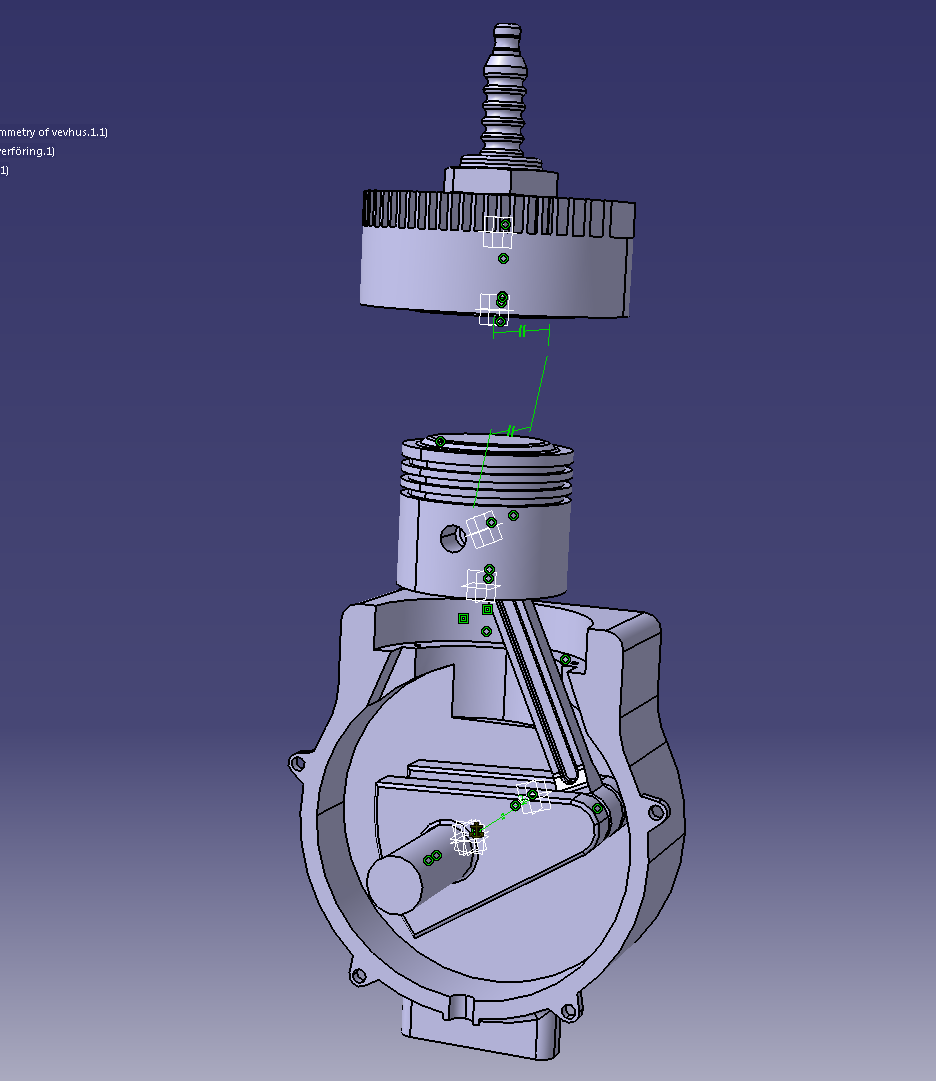The image size is (936, 1081).
Task: Click the constraint circle on the crankcase upper right
Action: coord(565,660)
